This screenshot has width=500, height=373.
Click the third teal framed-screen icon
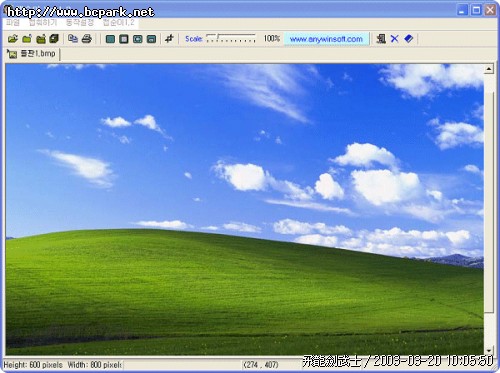(x=138, y=39)
